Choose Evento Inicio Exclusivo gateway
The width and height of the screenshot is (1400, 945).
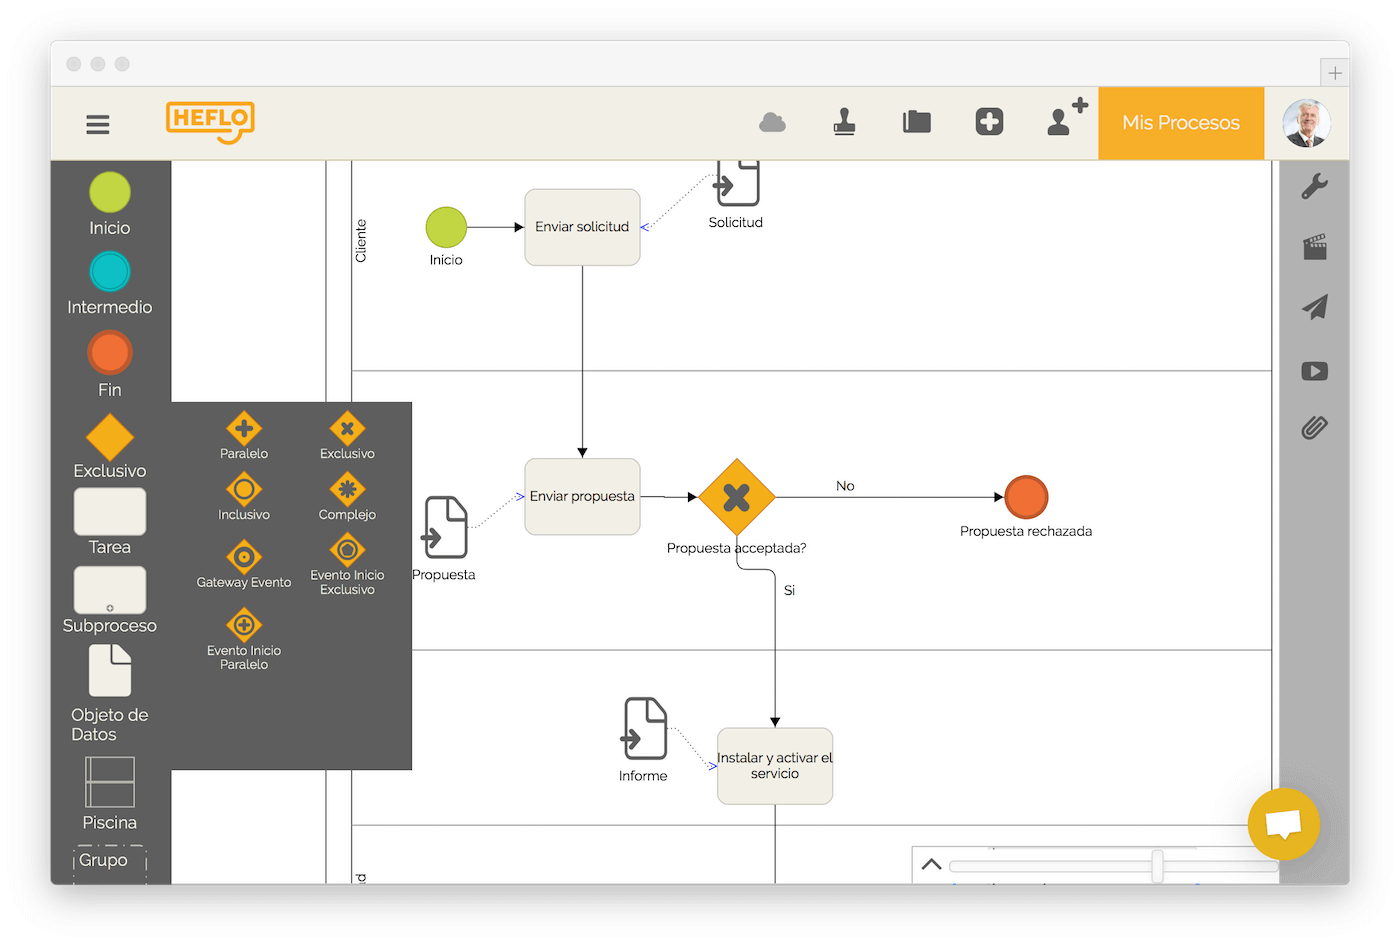coord(347,550)
